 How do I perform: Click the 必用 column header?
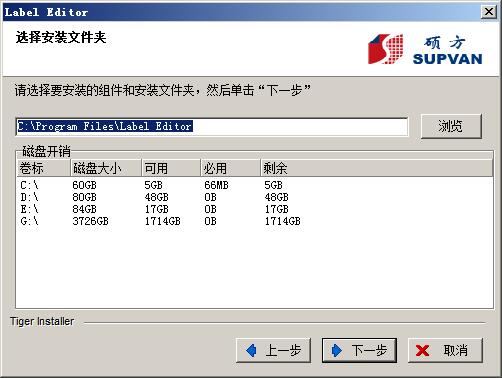[x=231, y=168]
